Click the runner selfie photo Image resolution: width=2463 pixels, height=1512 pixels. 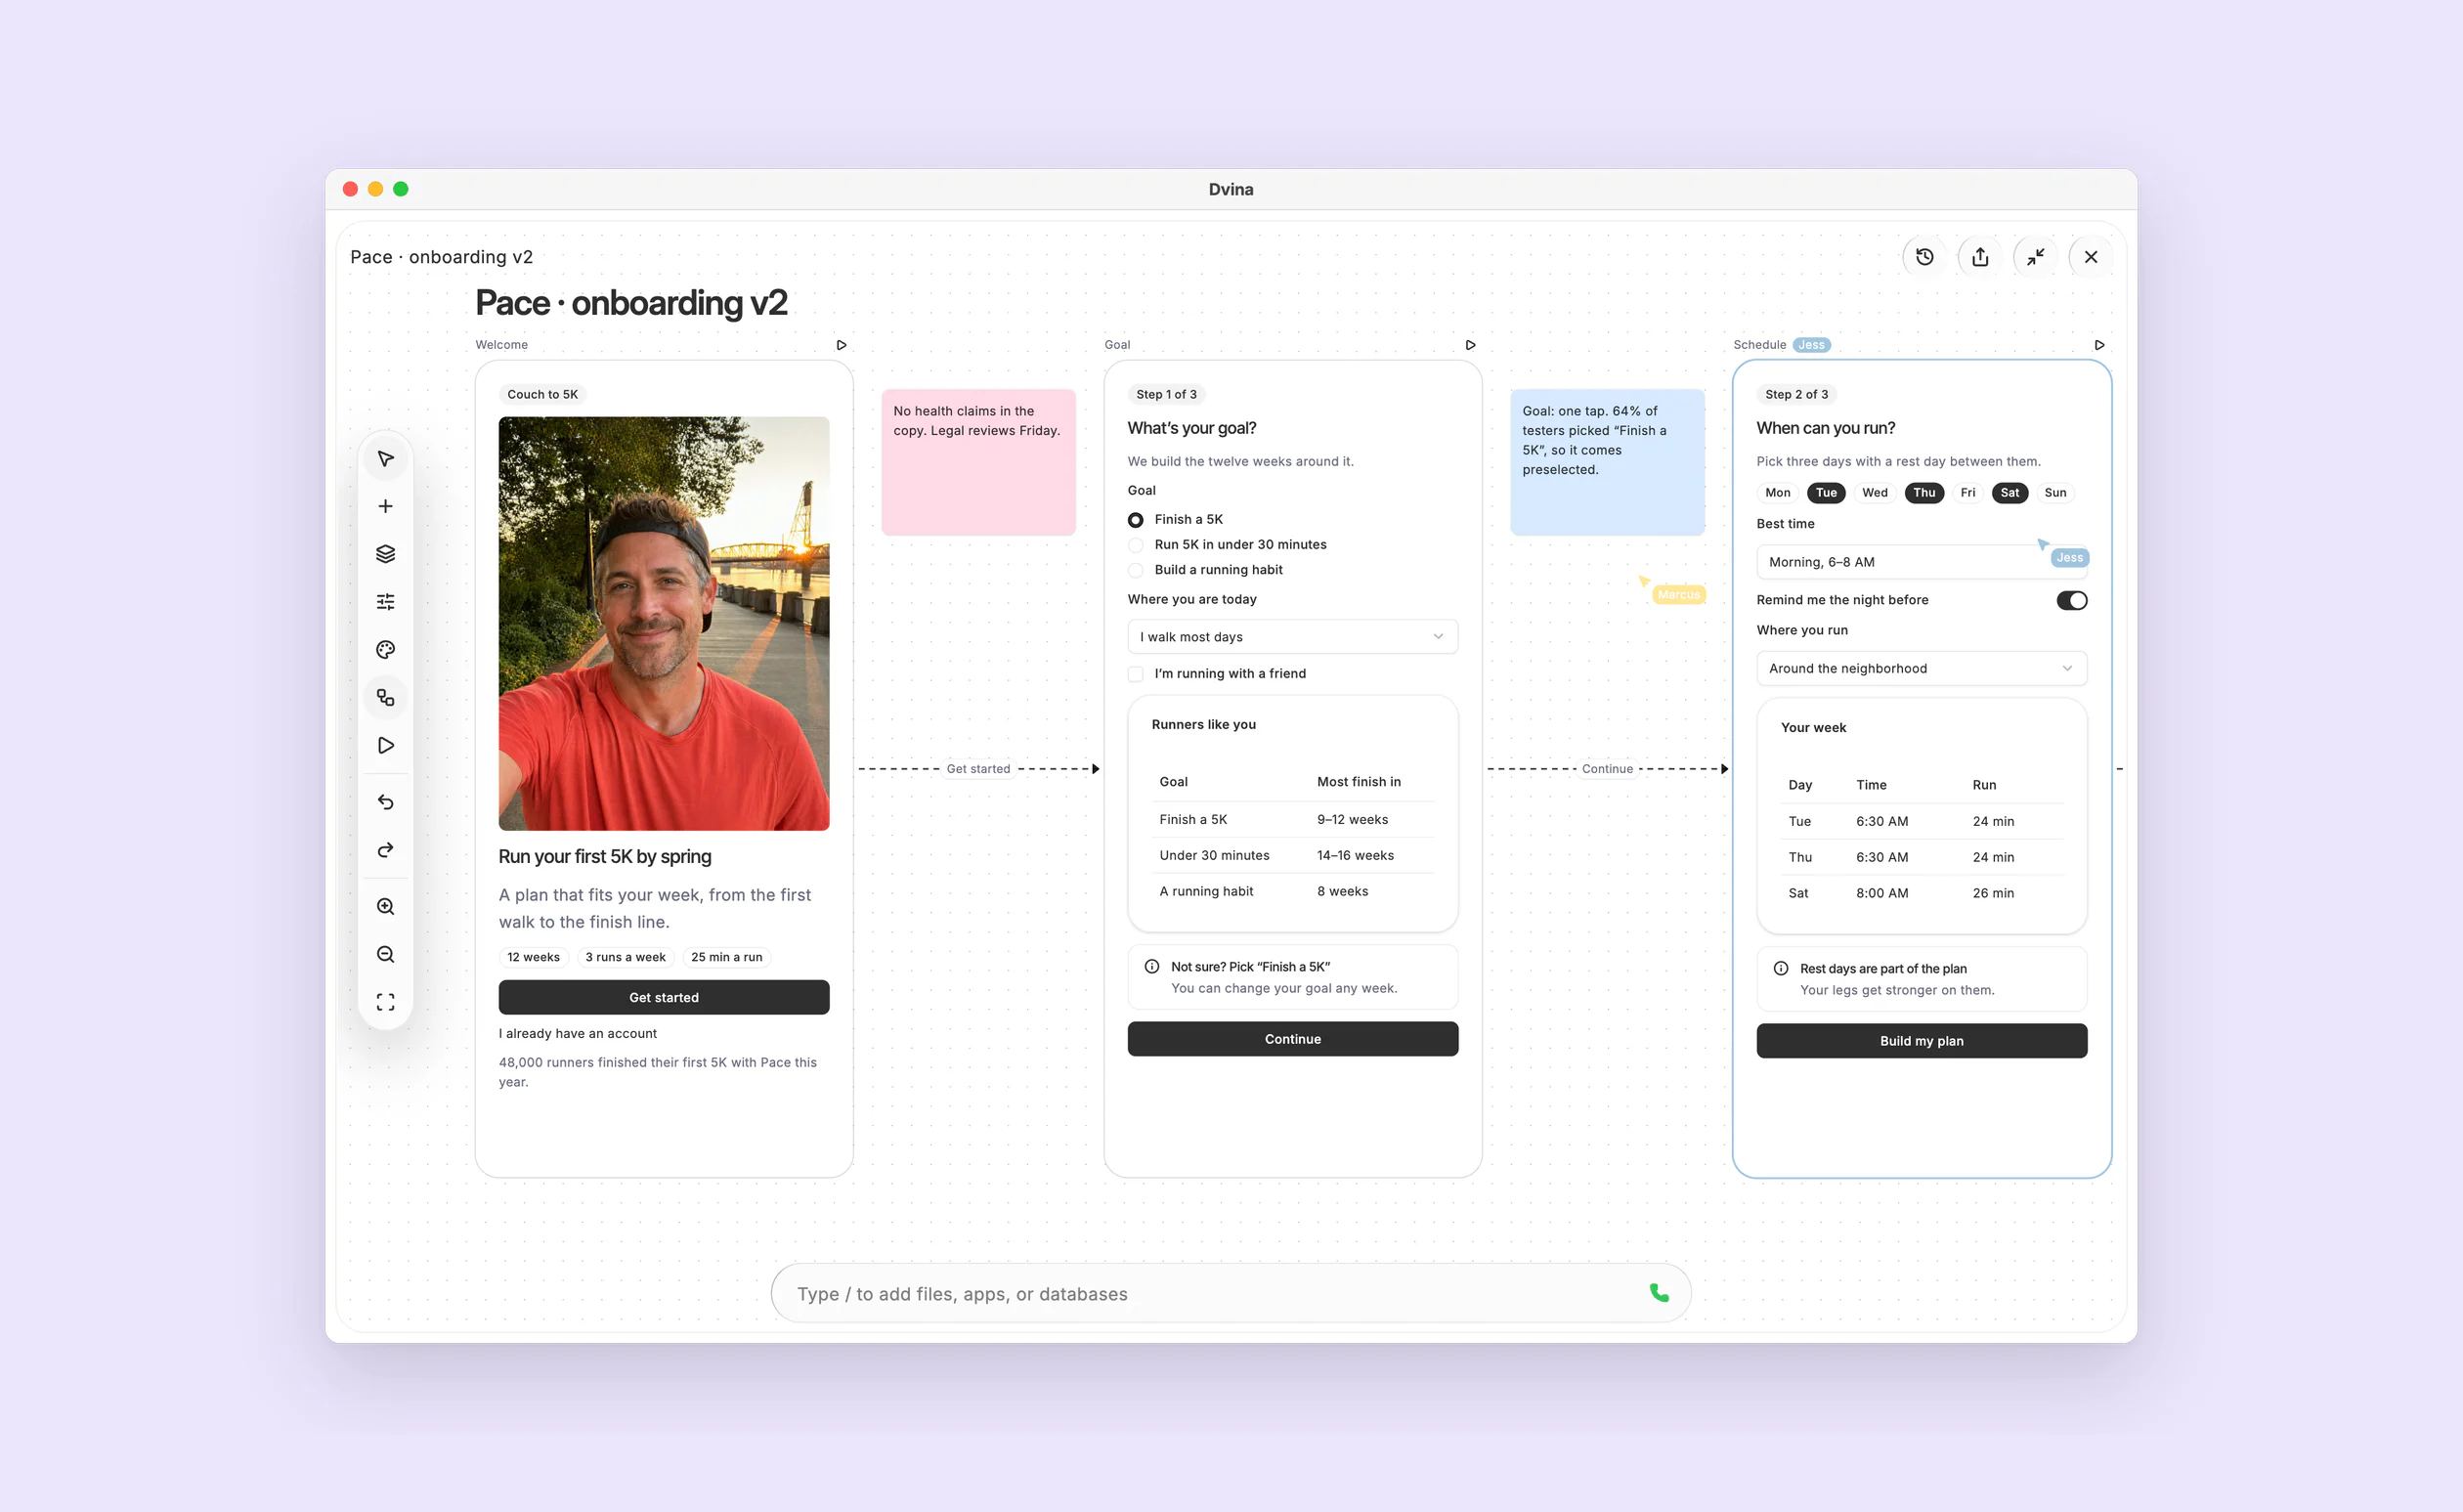click(x=664, y=623)
